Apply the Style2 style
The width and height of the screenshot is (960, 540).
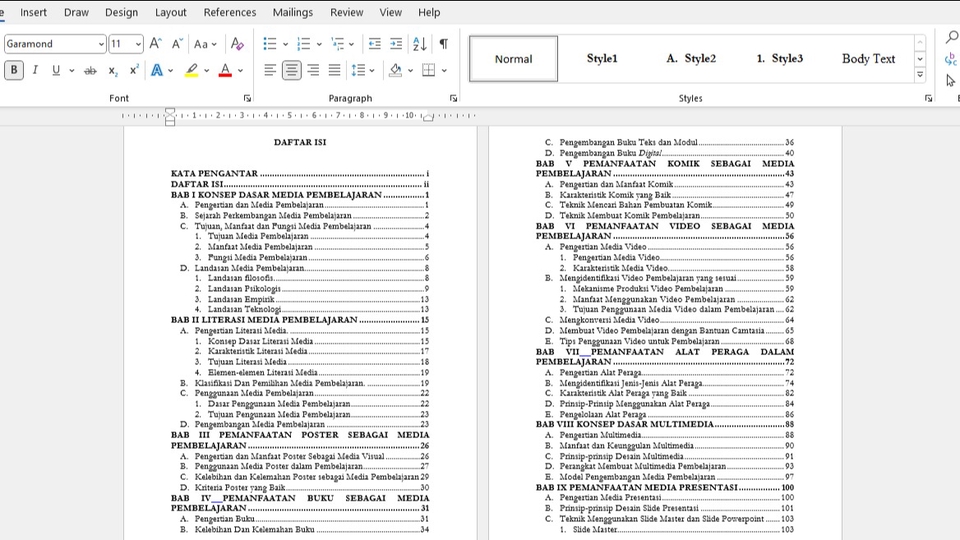[691, 59]
